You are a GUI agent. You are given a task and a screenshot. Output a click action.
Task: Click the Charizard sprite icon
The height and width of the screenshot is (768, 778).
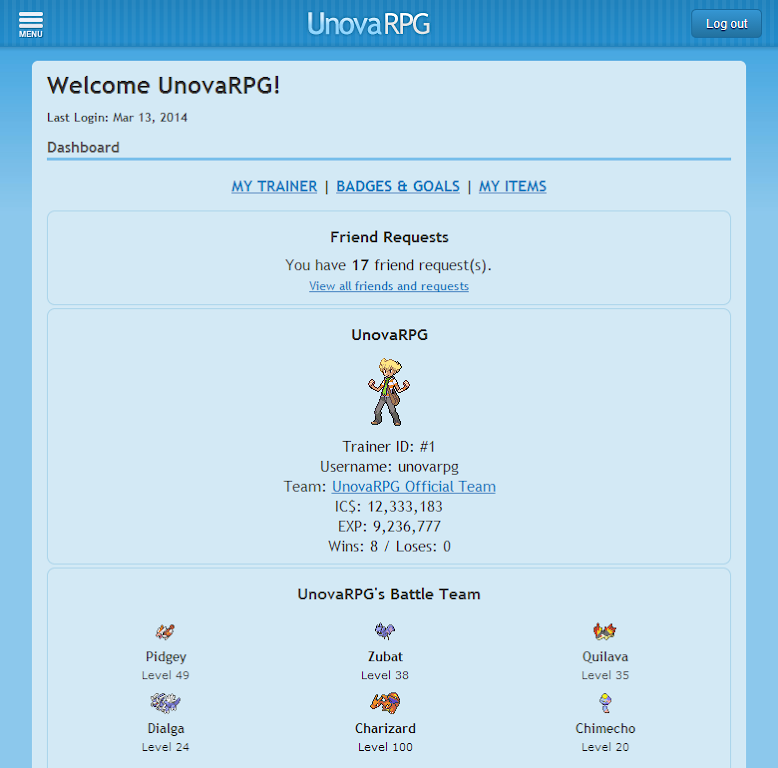(385, 703)
